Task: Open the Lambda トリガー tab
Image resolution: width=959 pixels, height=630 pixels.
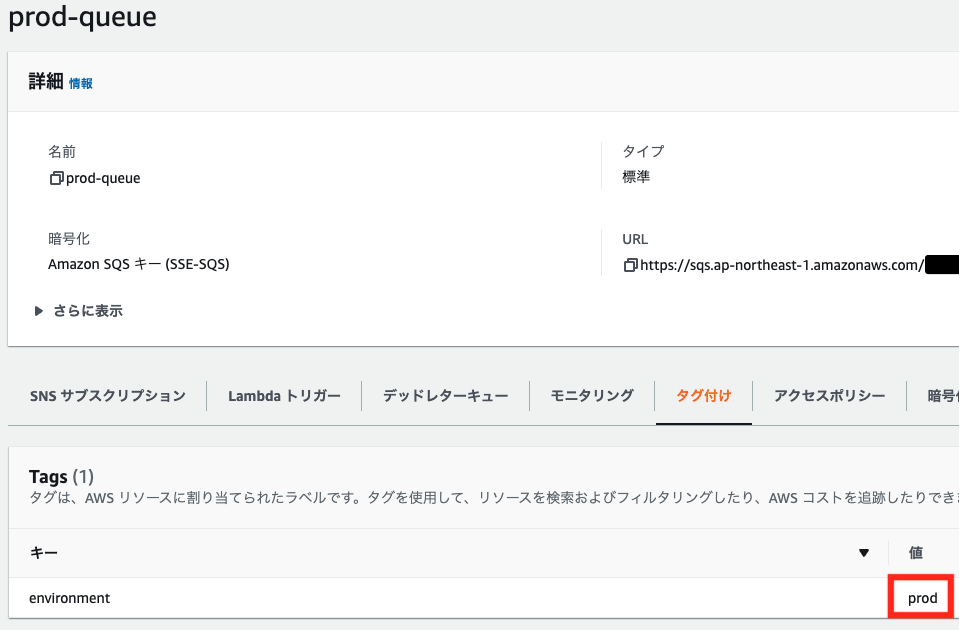Action: coord(284,395)
